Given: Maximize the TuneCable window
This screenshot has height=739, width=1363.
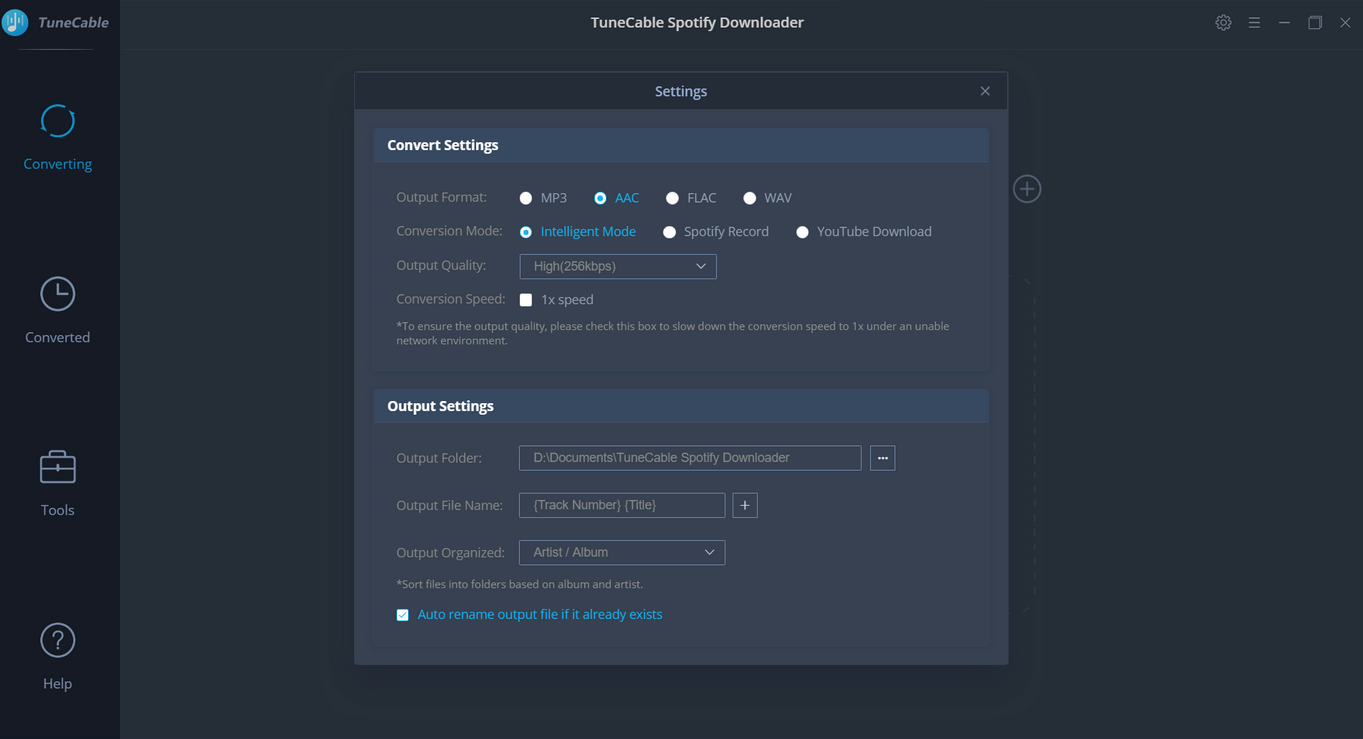Looking at the screenshot, I should point(1315,22).
